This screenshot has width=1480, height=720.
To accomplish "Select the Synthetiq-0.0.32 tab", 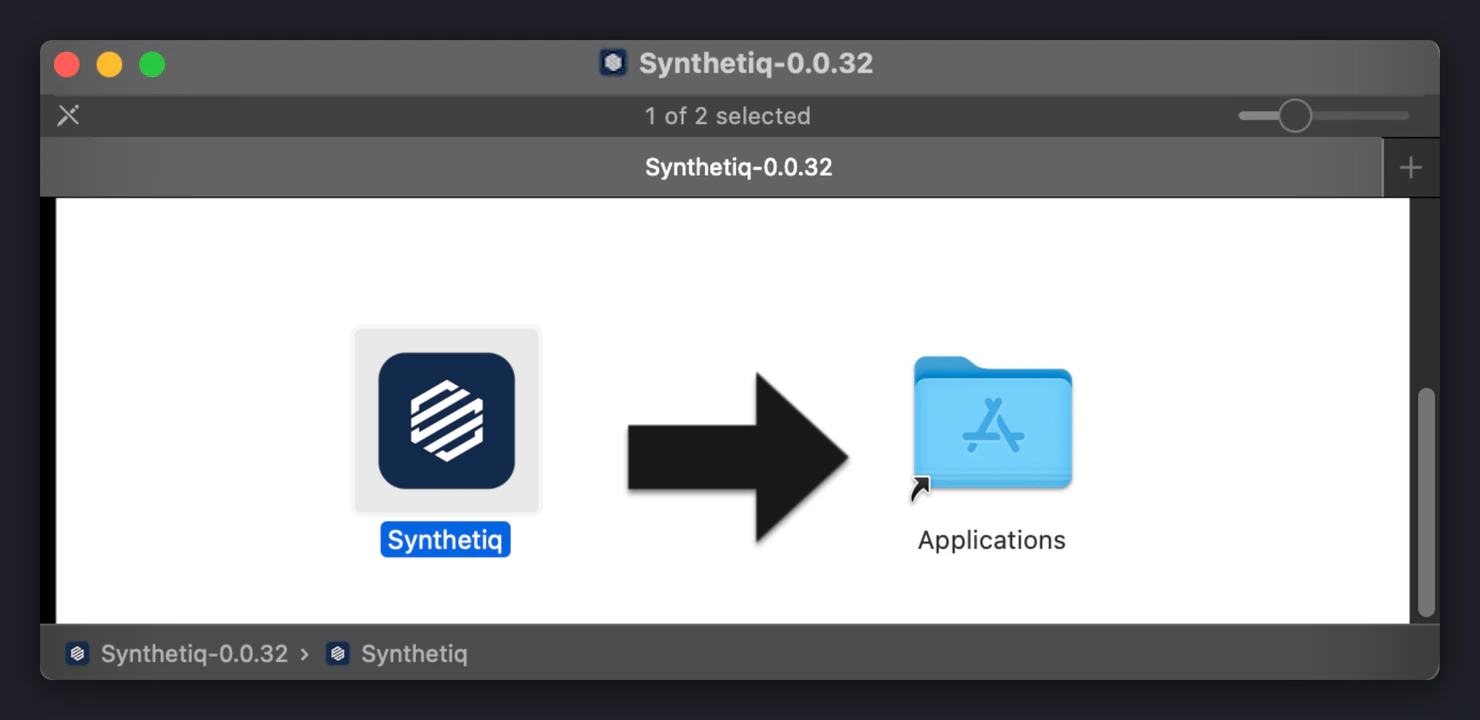I will [712, 167].
